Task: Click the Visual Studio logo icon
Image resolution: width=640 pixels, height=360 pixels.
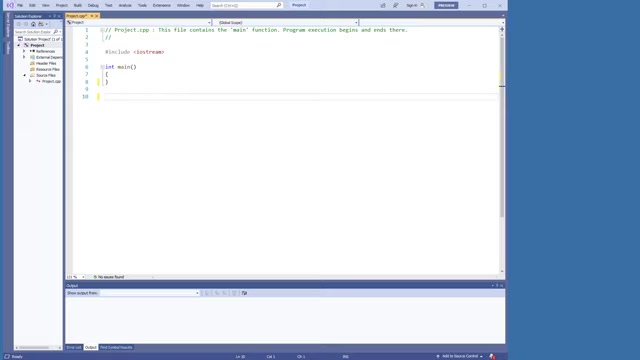Action: [10, 5]
